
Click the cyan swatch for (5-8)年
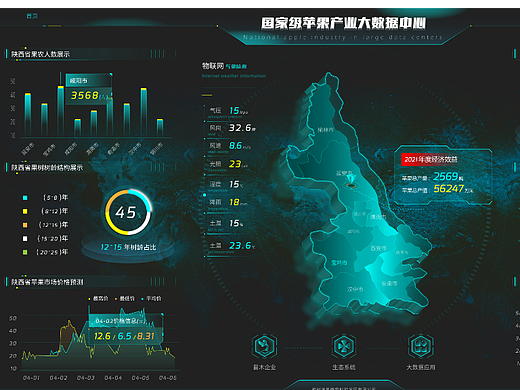pos(25,198)
